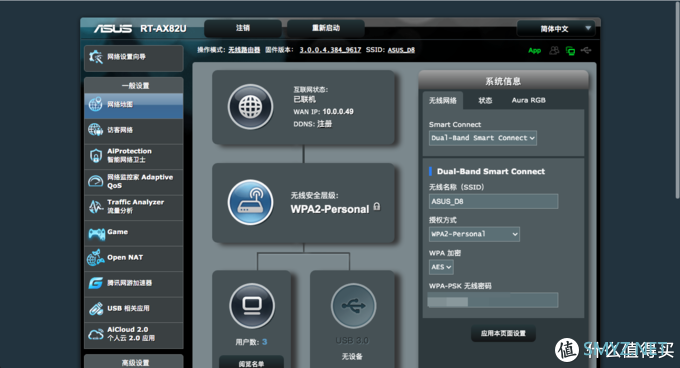Click the 浏览名单 view list button
Viewport: 680px width, 368px height.
252,363
